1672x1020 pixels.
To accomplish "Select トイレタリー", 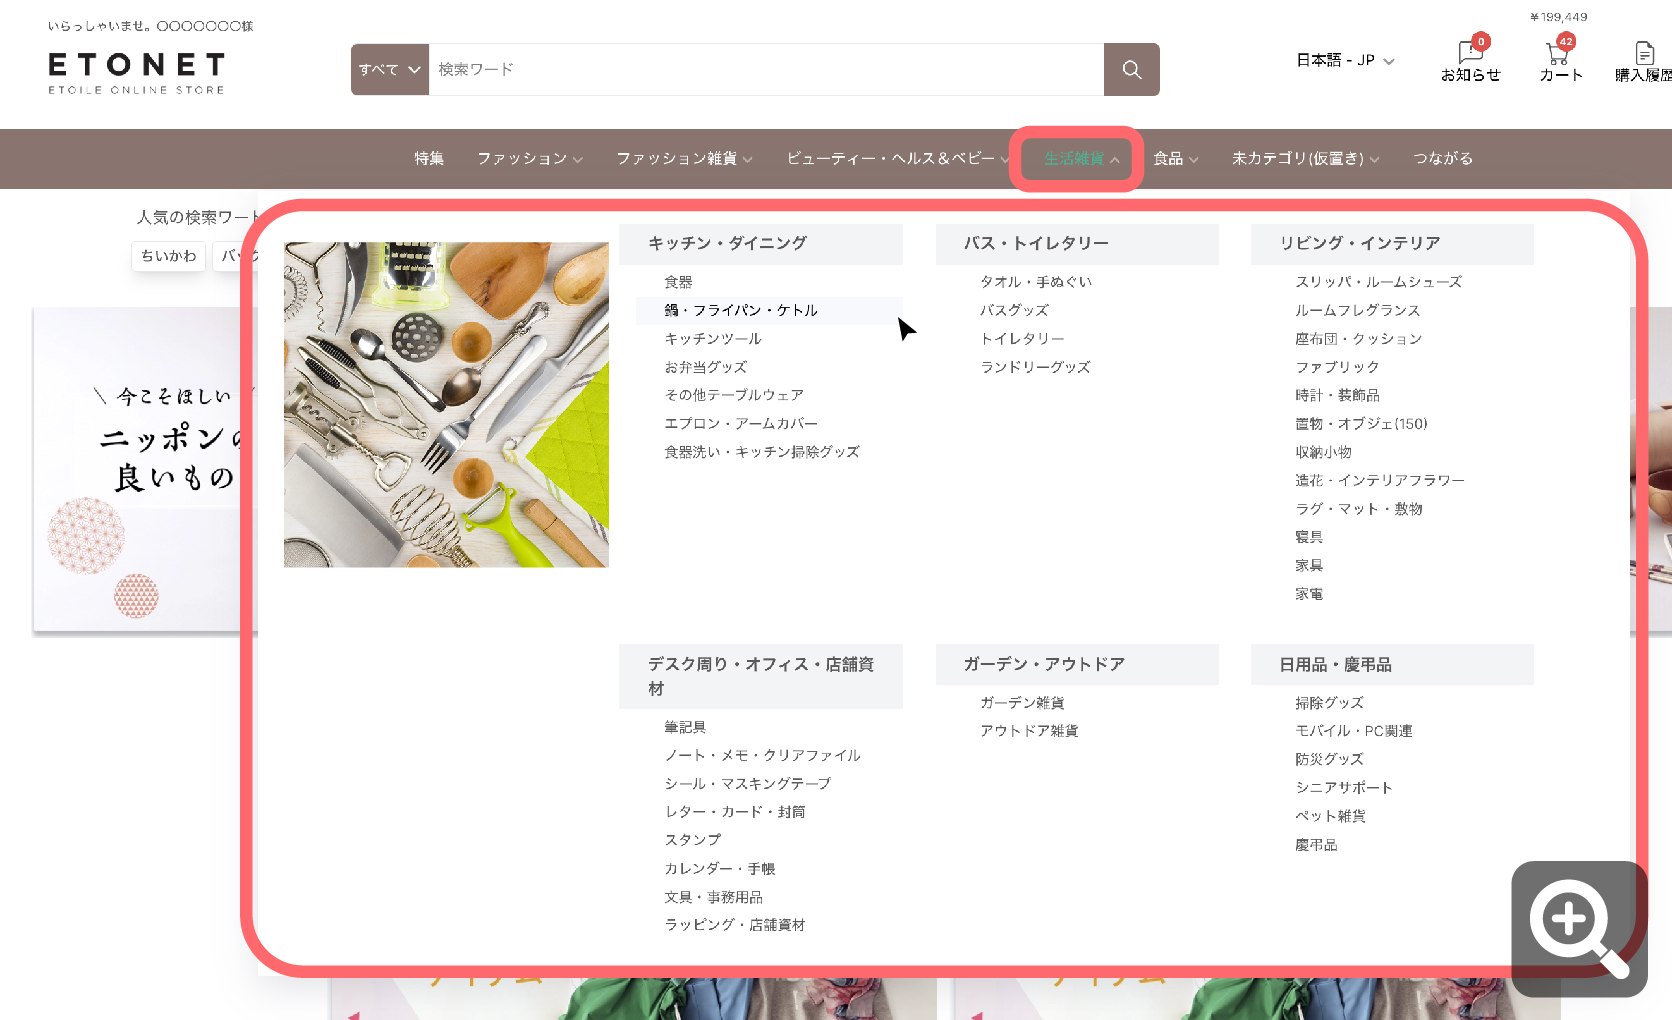I will click(1022, 339).
